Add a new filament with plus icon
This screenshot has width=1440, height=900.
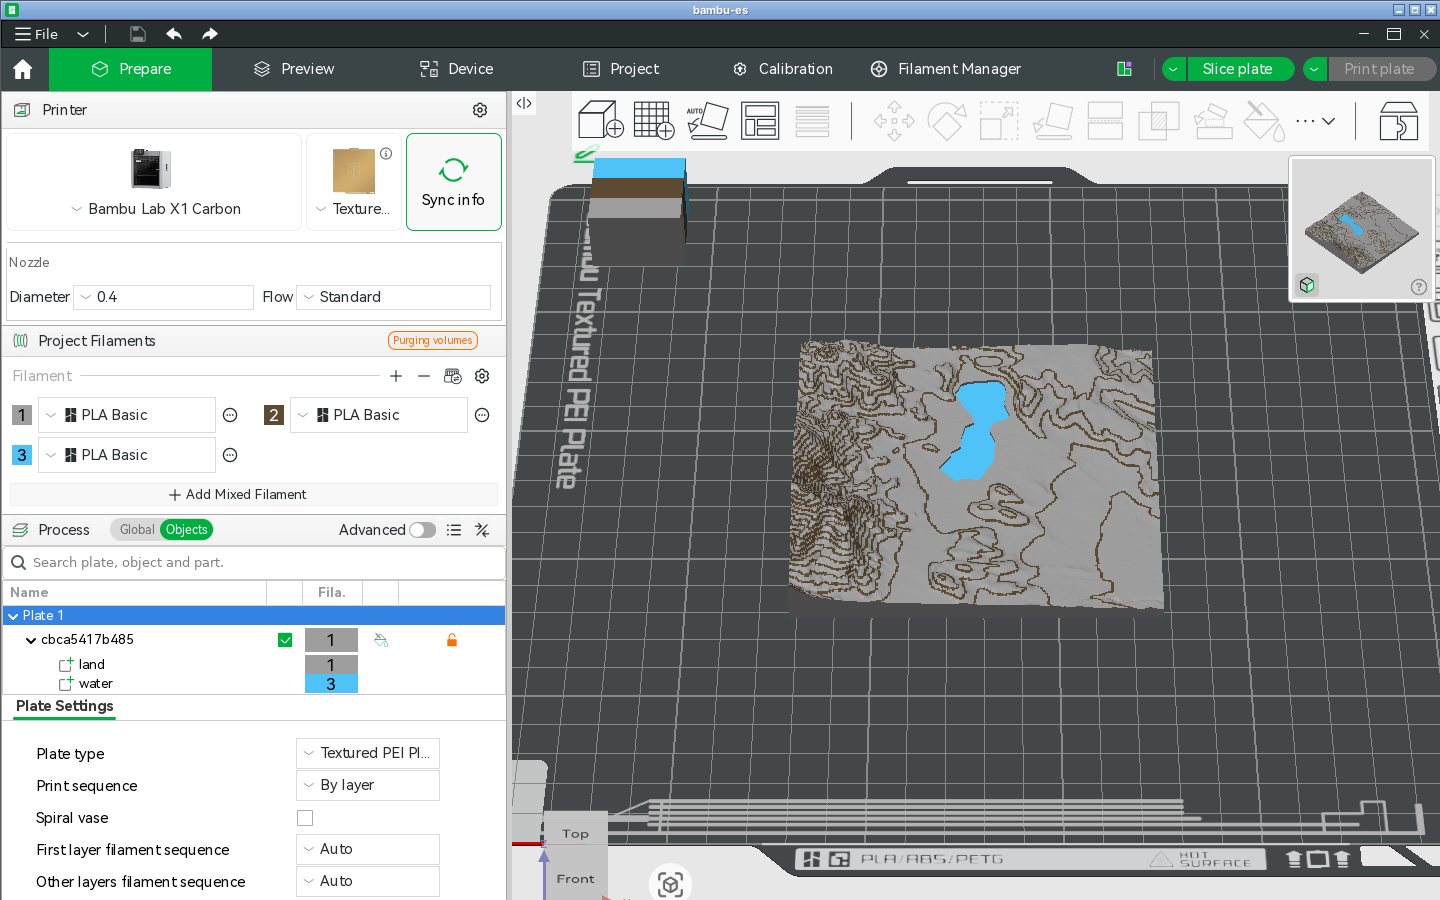pyautogui.click(x=396, y=376)
